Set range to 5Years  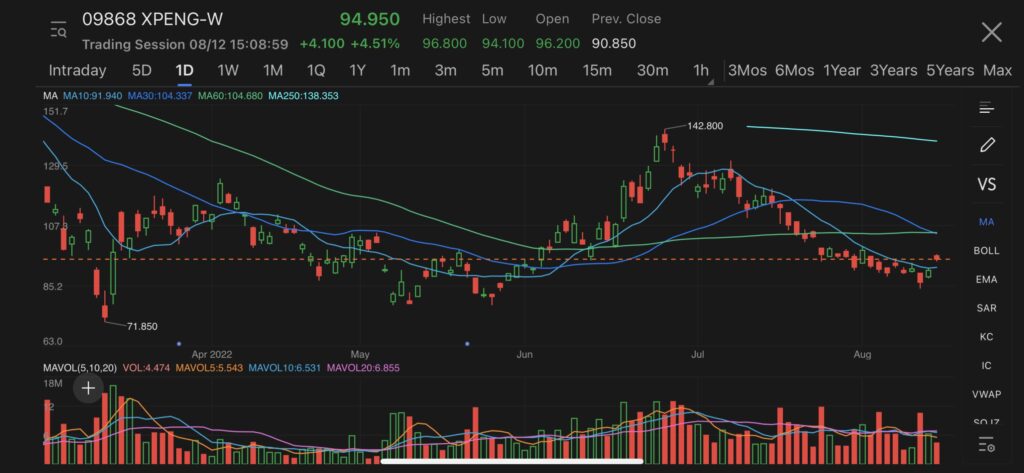950,71
